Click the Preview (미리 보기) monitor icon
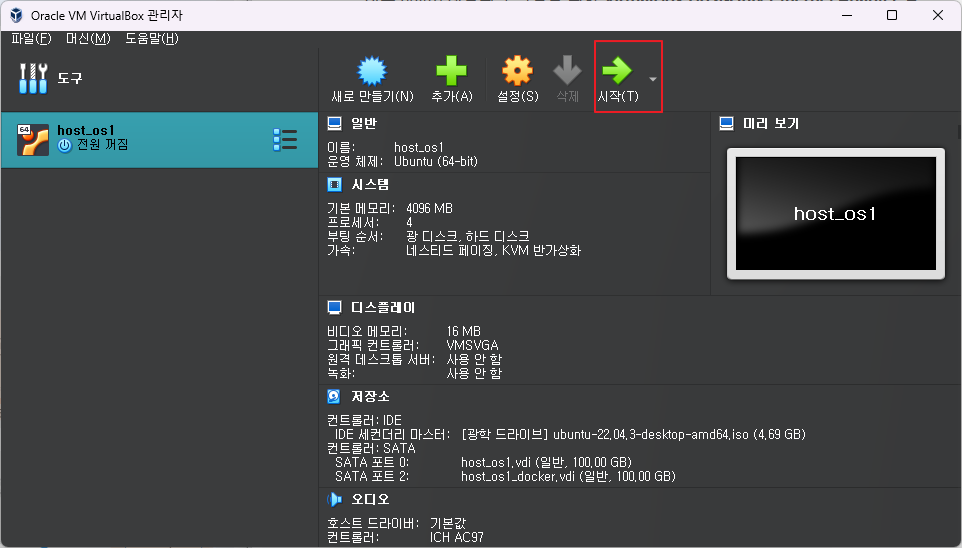Image resolution: width=962 pixels, height=548 pixels. (x=726, y=123)
